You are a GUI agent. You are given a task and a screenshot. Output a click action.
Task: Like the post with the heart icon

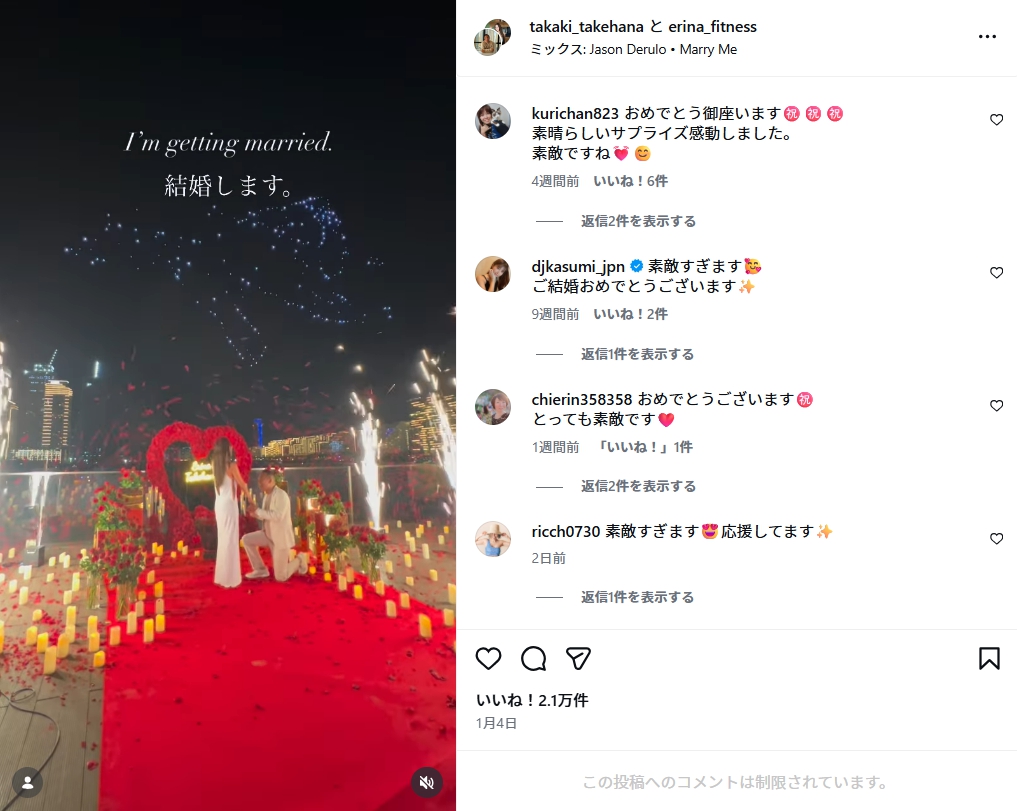[x=488, y=659]
